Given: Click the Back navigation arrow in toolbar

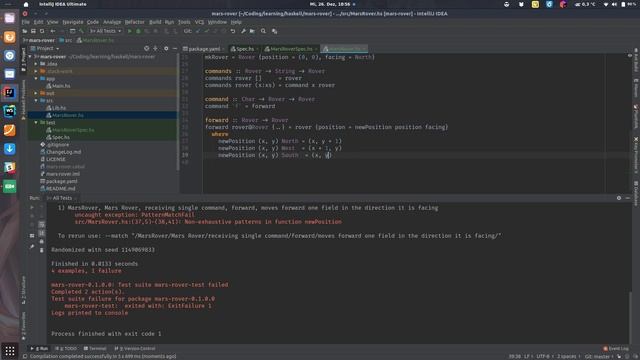Looking at the screenshot, I should coord(53,31).
